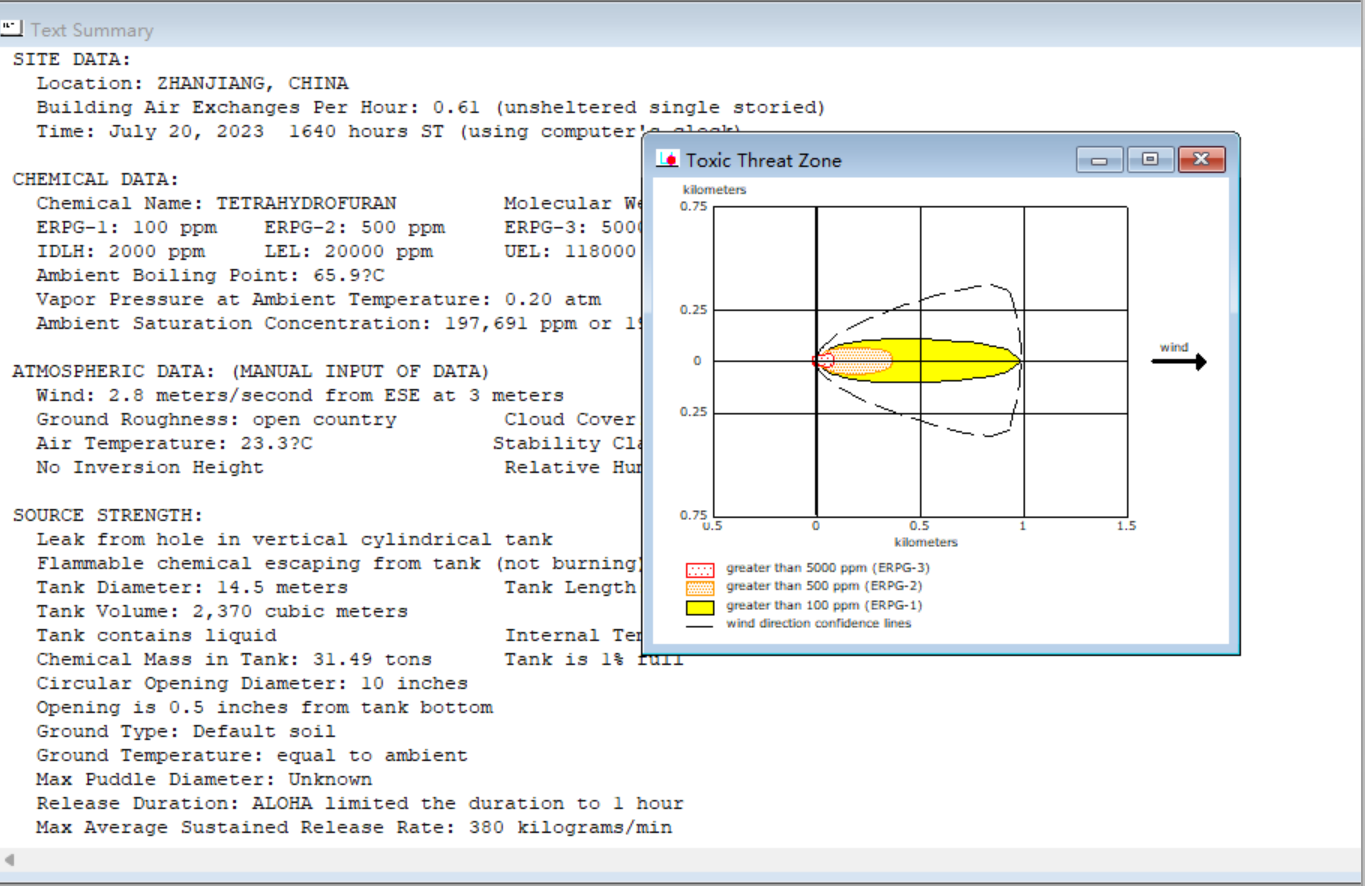
Task: Click 'Tank Diameter: 14.5 meters' text
Action: click(193, 588)
